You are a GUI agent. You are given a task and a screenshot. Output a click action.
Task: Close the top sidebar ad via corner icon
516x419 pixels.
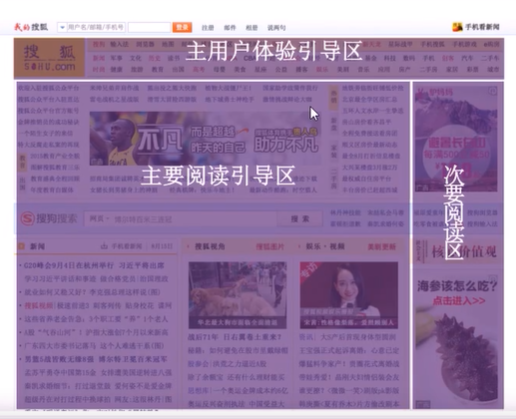pos(492,91)
